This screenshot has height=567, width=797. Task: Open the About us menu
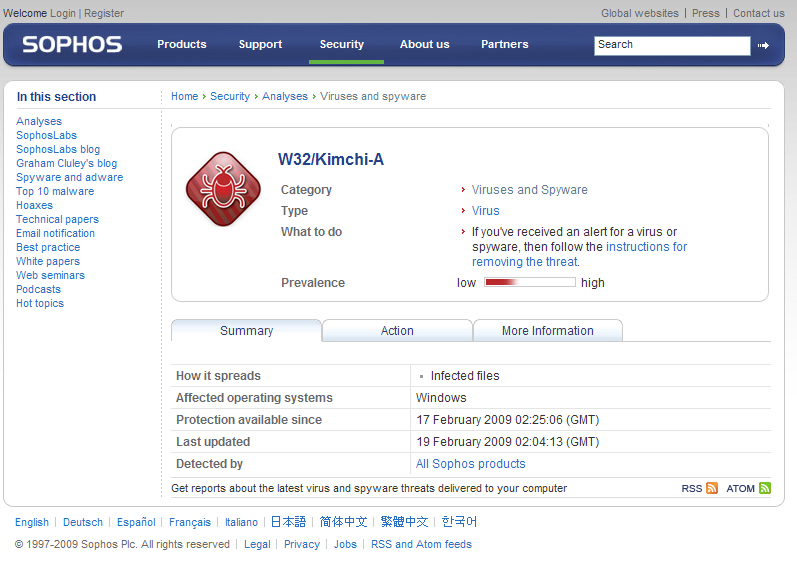click(424, 44)
